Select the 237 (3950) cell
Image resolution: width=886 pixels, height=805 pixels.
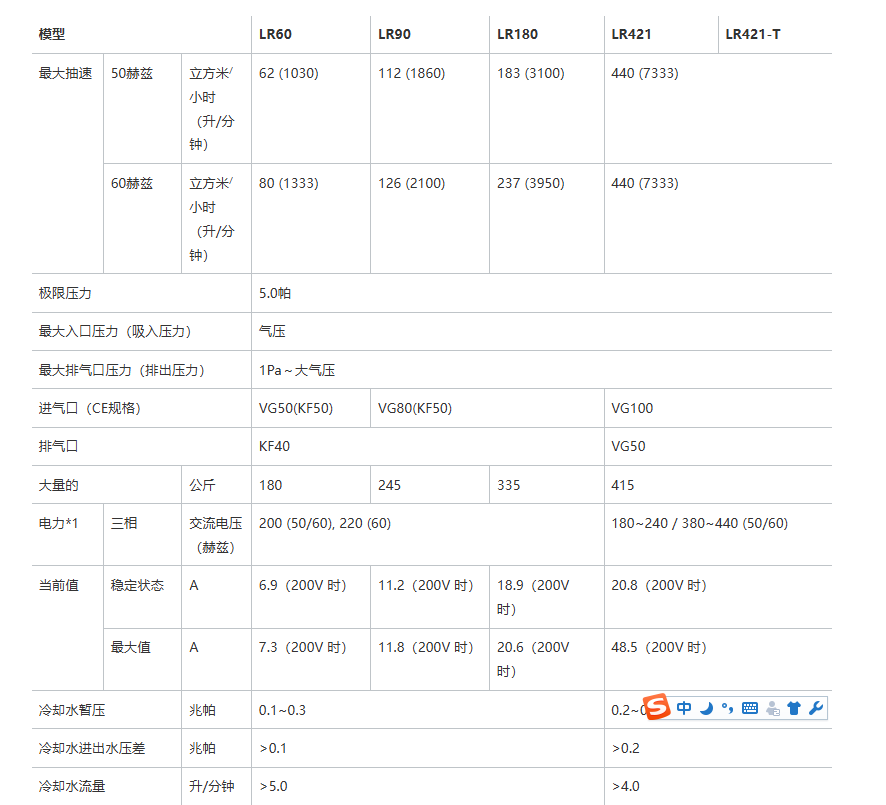(x=530, y=183)
